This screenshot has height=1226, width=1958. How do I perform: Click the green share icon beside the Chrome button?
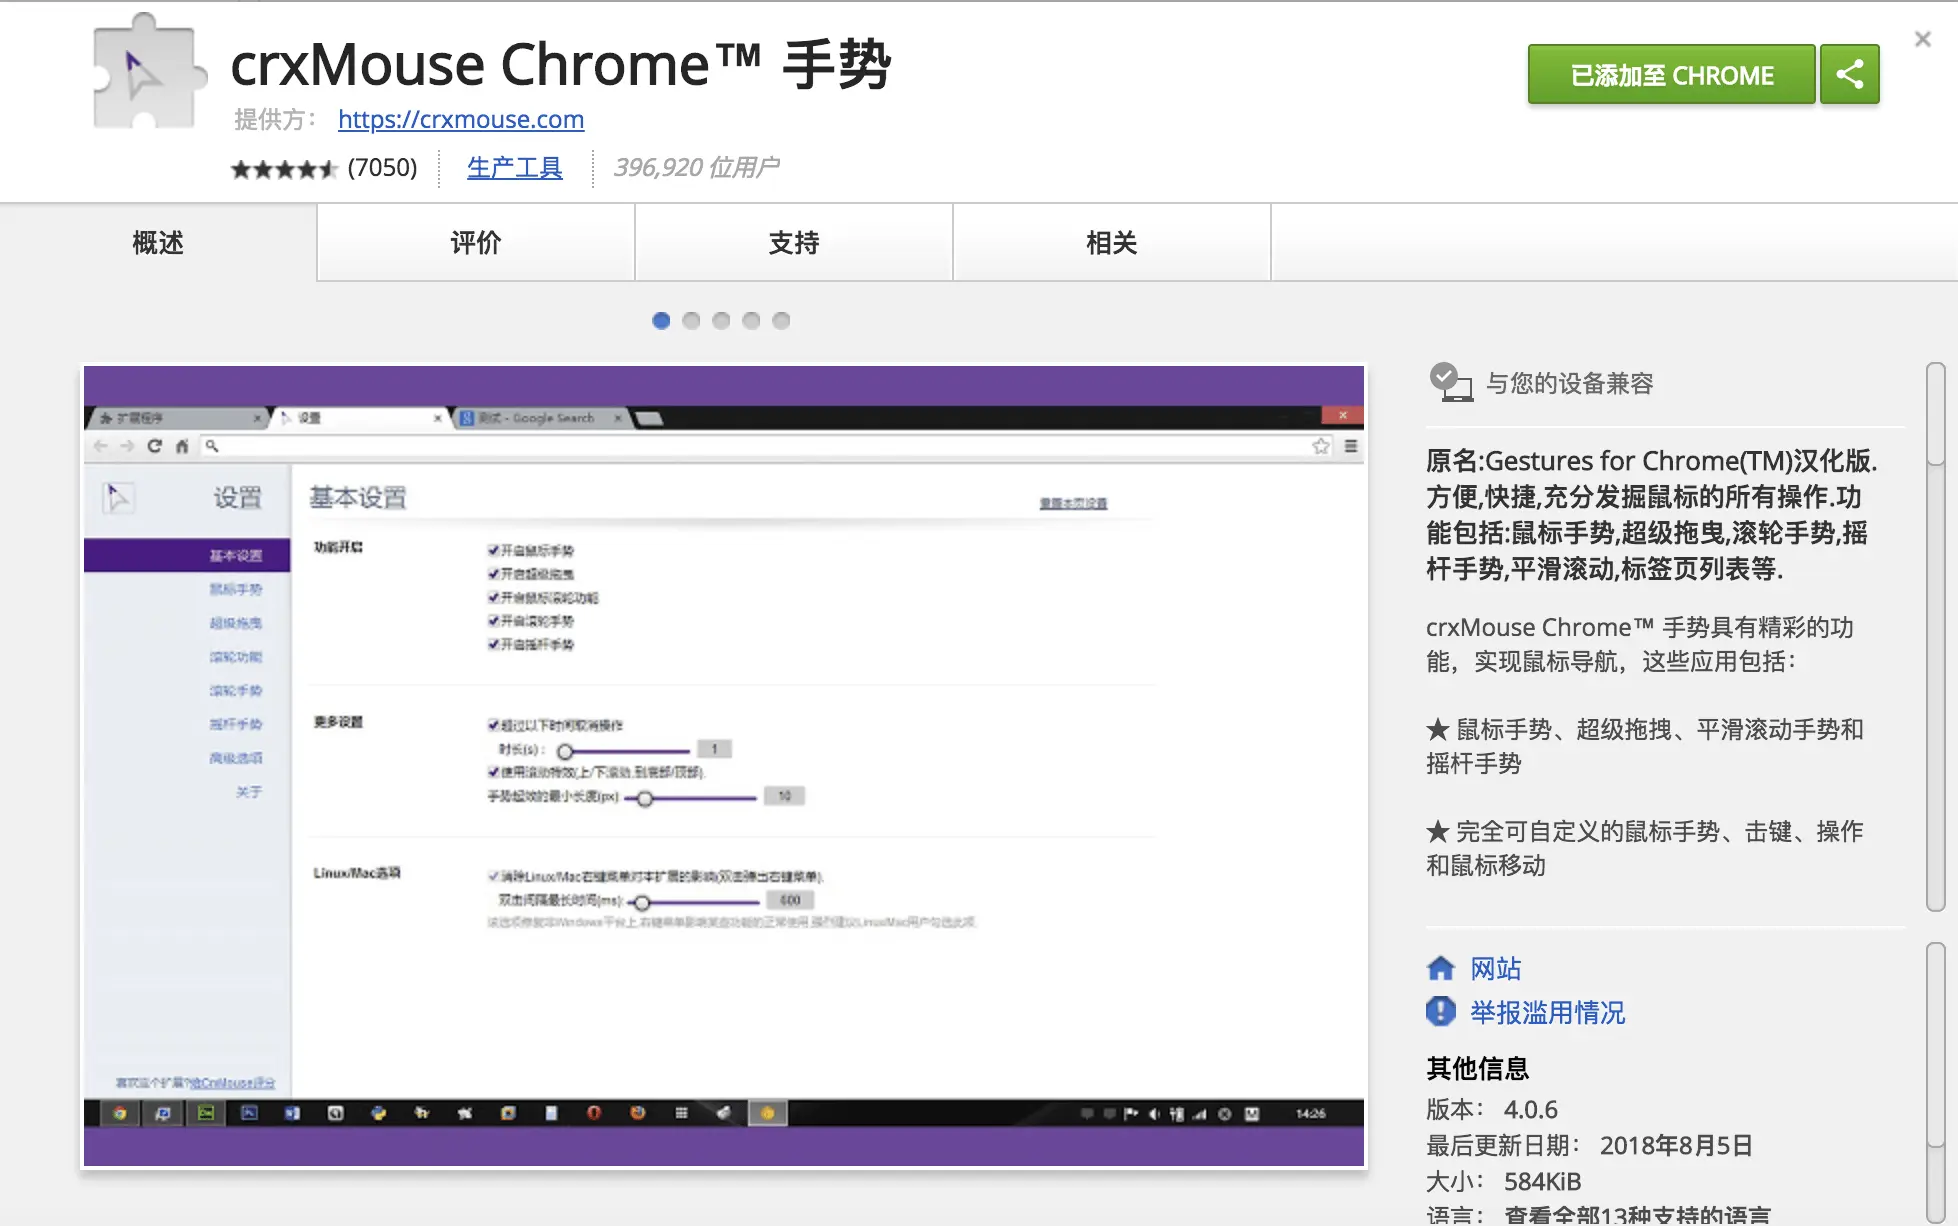pyautogui.click(x=1849, y=74)
